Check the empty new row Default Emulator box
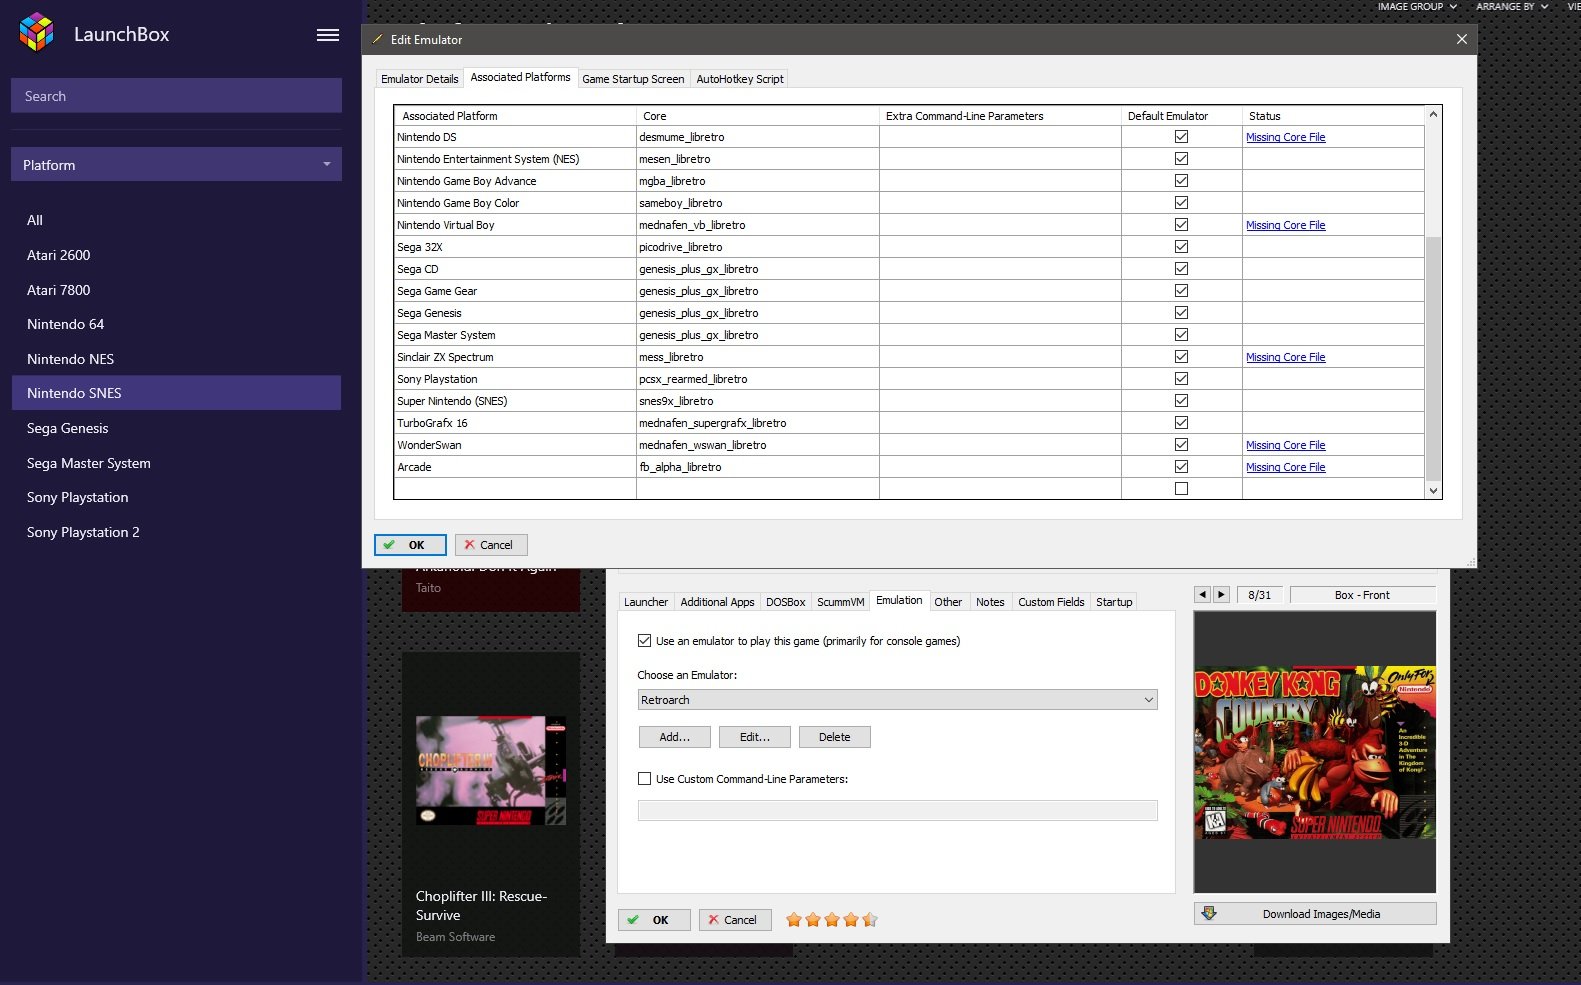The height and width of the screenshot is (985, 1581). (x=1181, y=489)
